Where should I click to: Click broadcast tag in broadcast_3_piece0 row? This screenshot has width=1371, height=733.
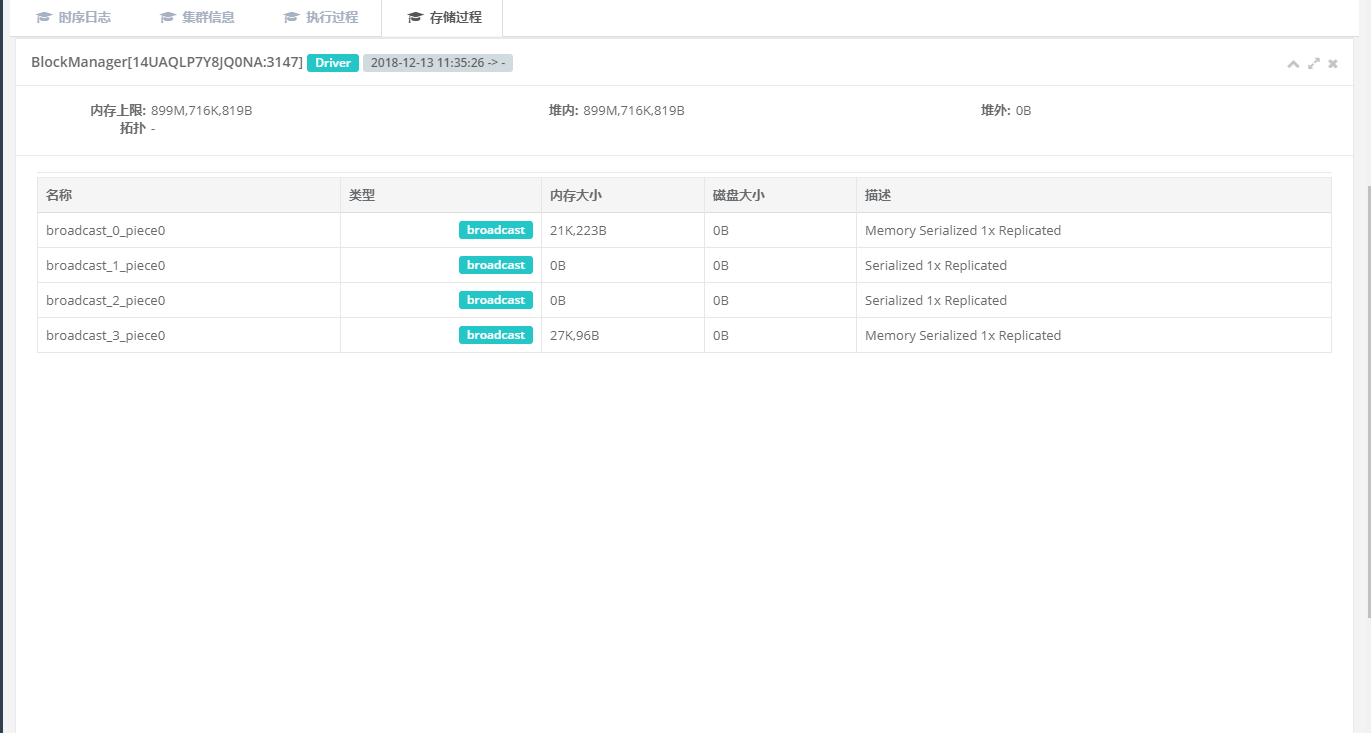pyautogui.click(x=496, y=335)
